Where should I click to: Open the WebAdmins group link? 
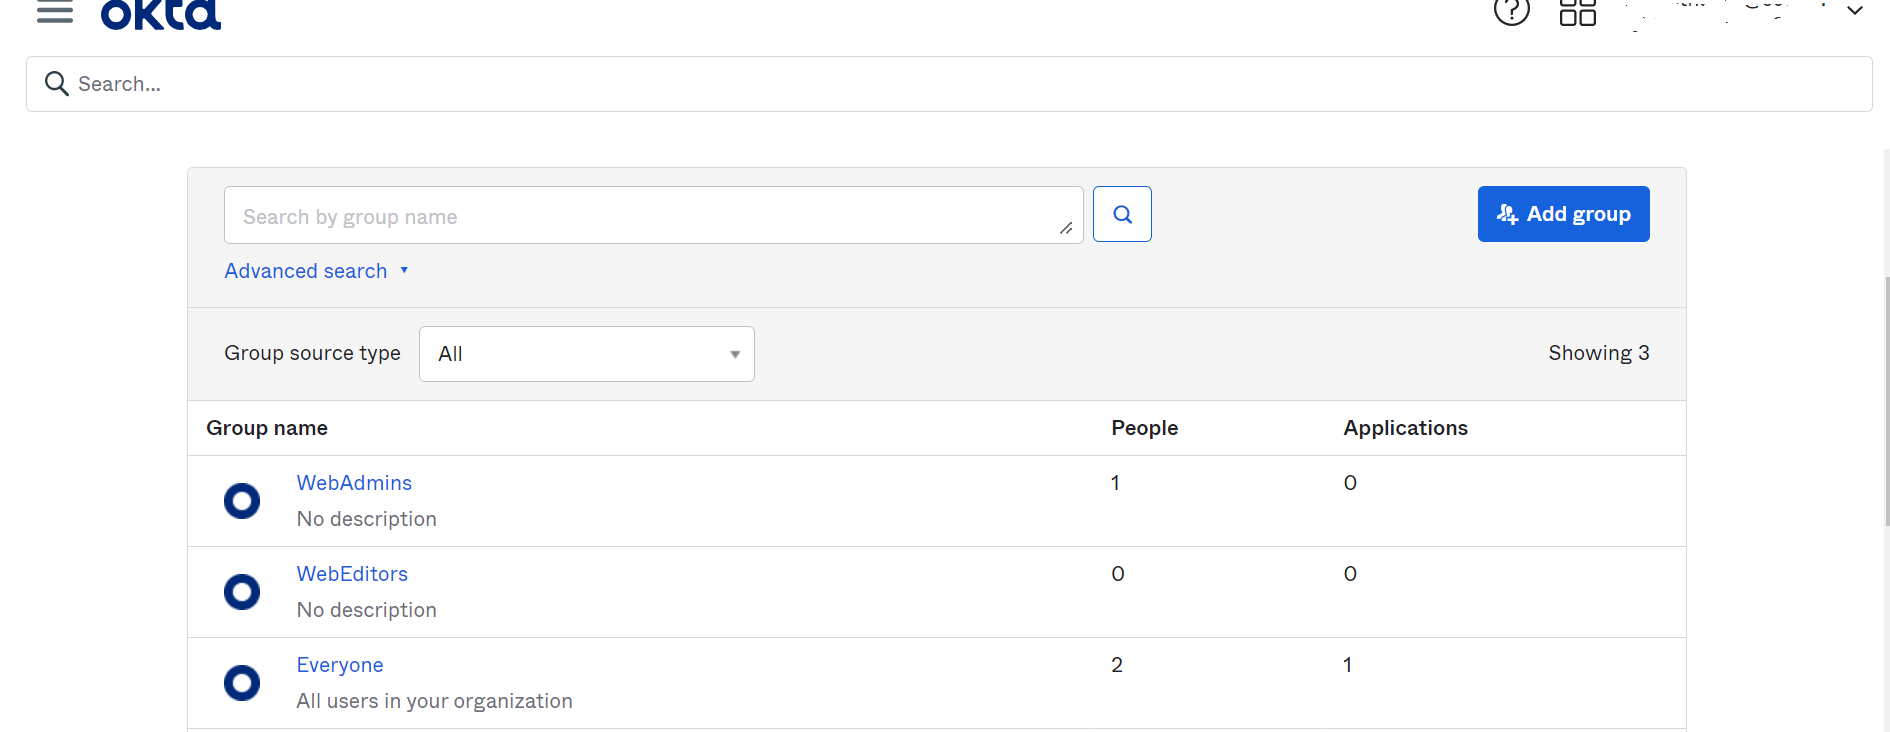354,483
